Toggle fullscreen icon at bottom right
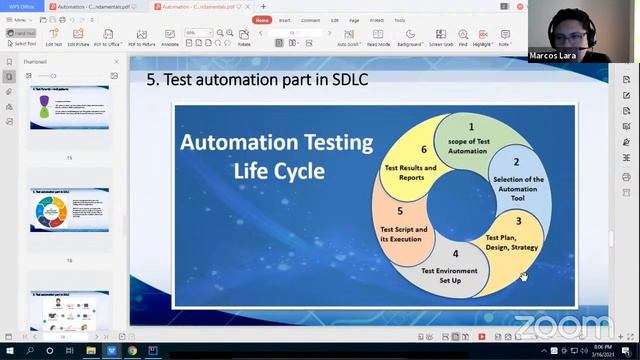 (x=631, y=337)
